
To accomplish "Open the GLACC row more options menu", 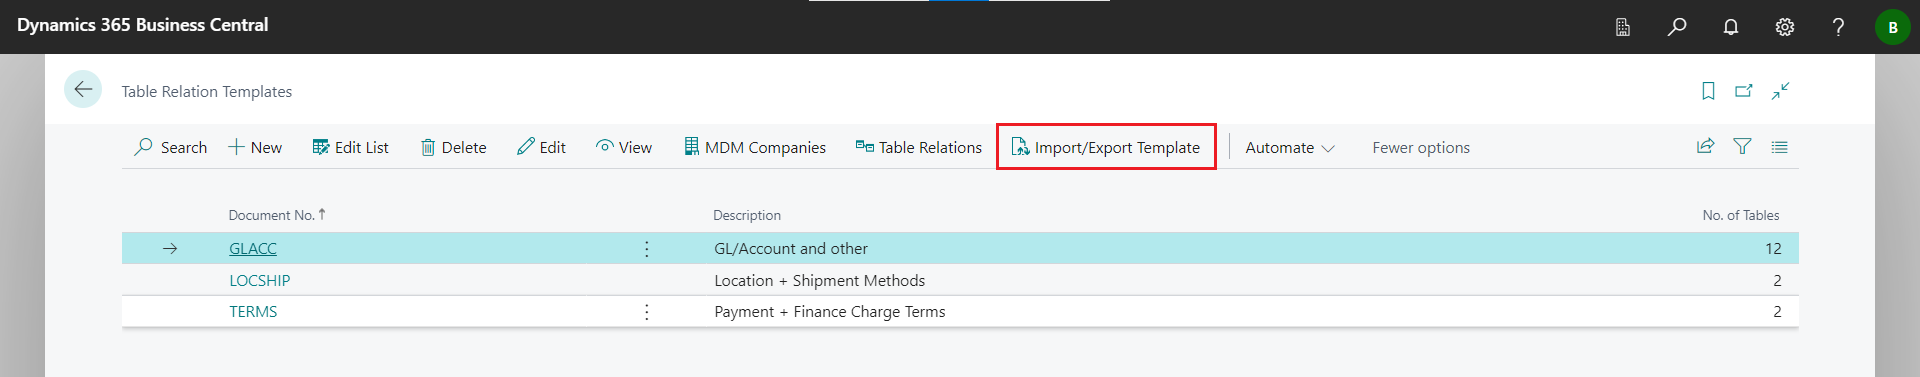I will [647, 249].
